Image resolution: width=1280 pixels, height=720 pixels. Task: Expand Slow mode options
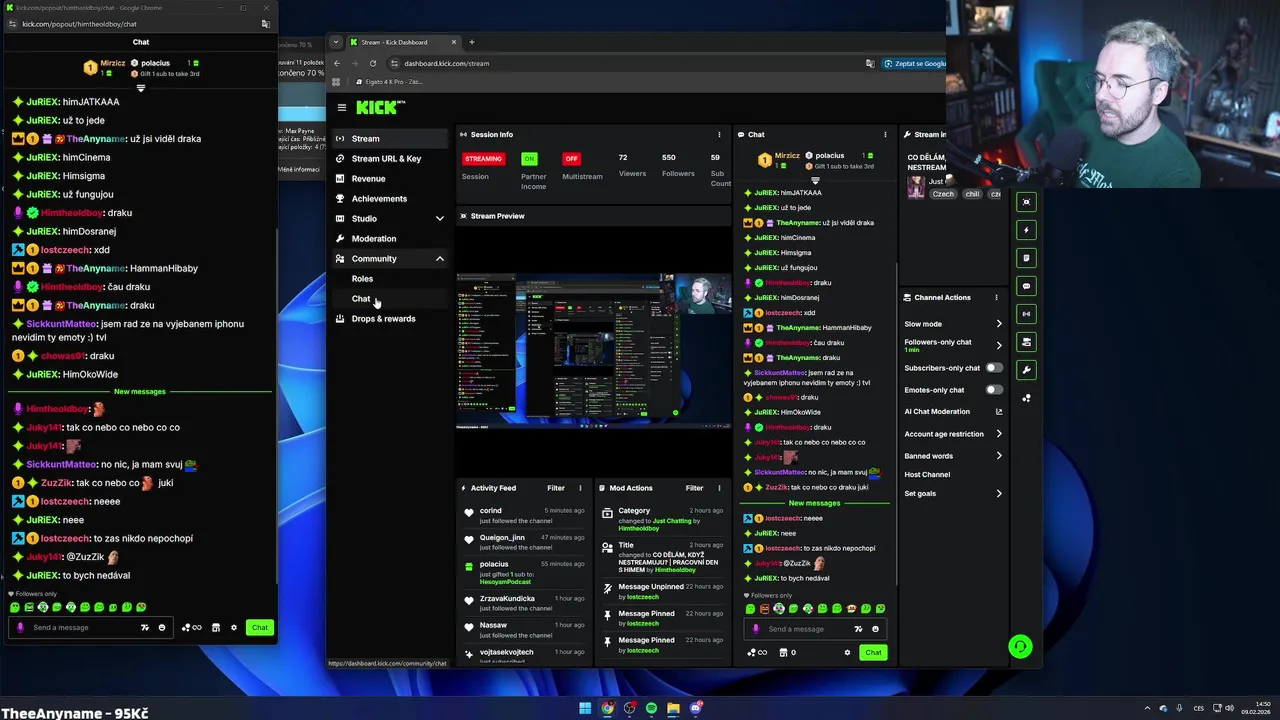(998, 324)
